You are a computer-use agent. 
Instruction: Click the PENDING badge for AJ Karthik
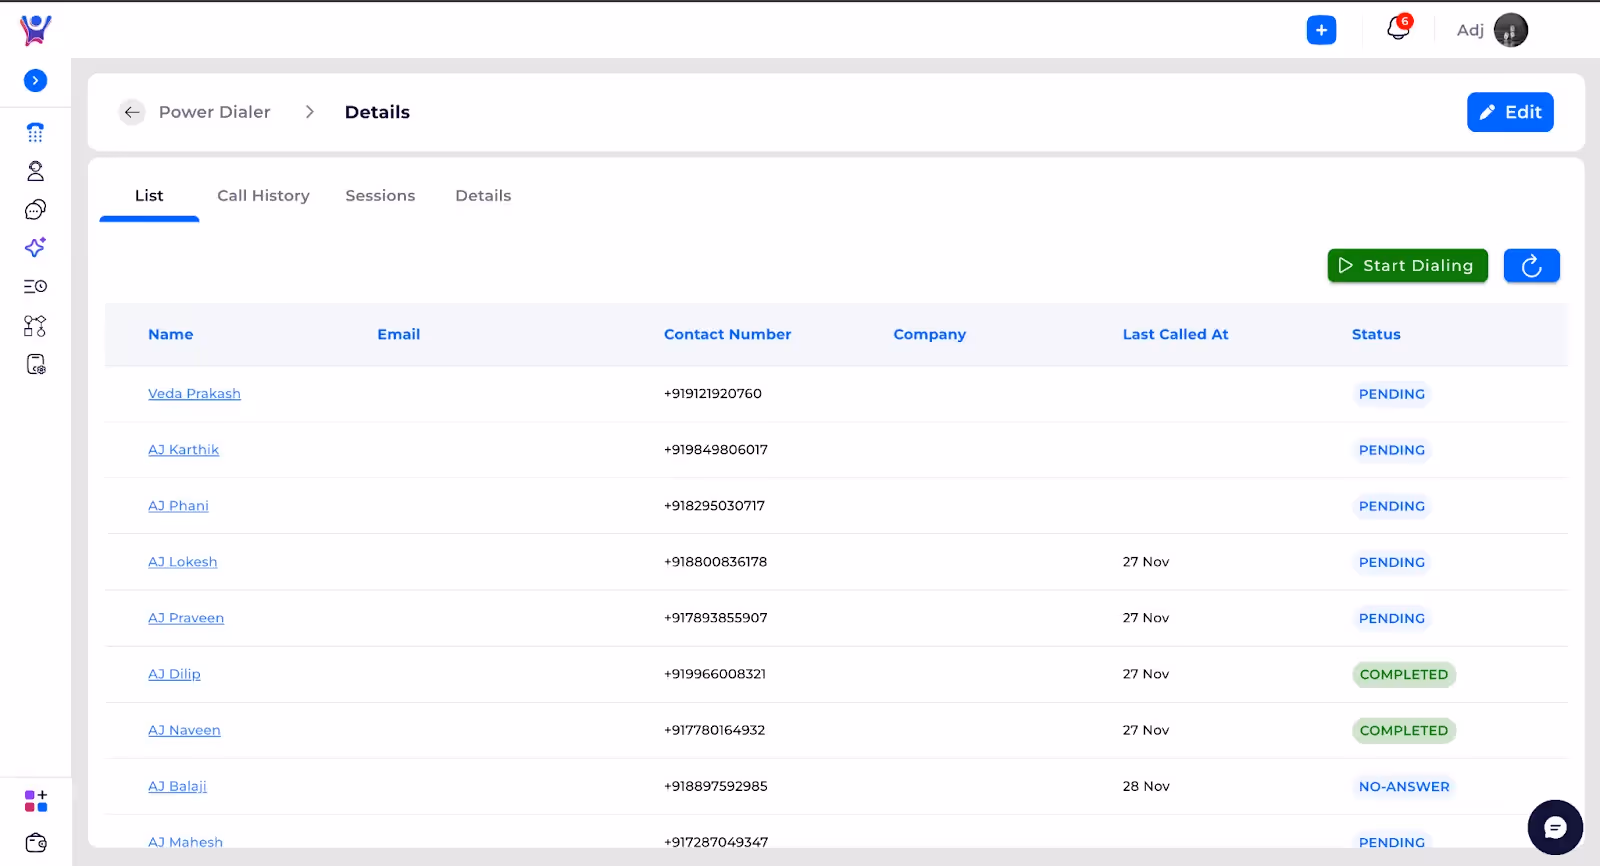click(1391, 450)
